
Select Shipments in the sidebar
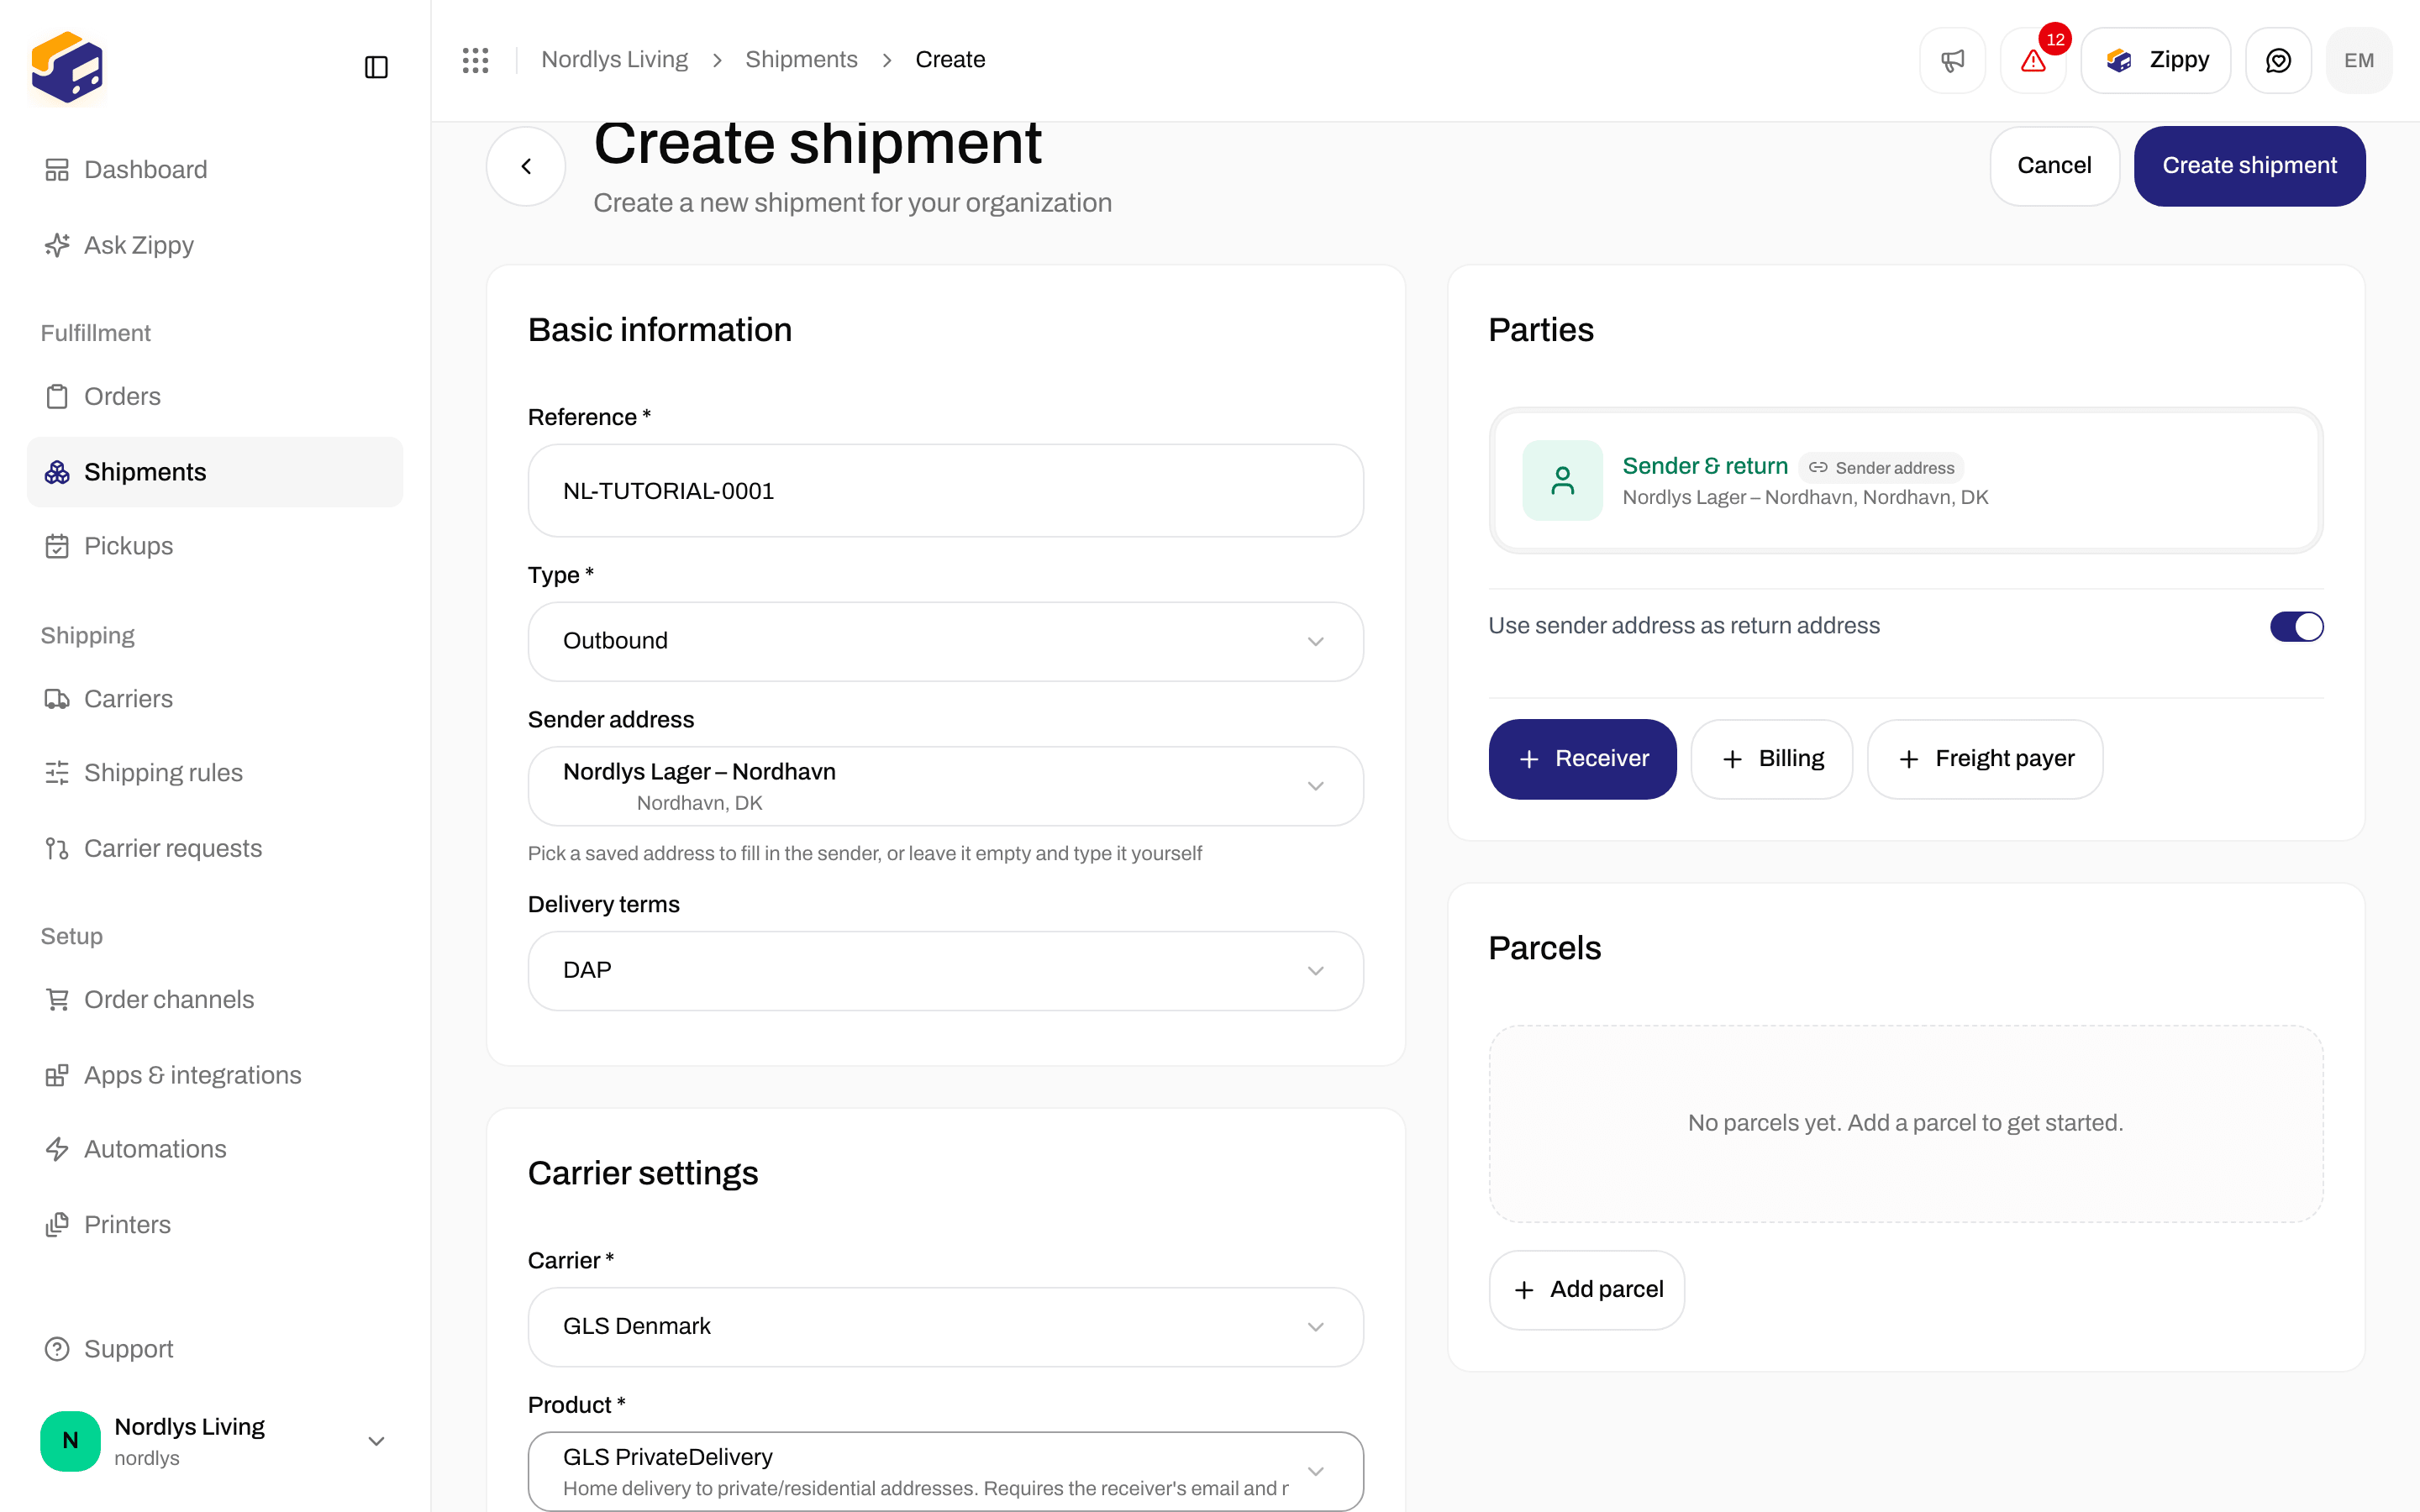pyautogui.click(x=215, y=472)
